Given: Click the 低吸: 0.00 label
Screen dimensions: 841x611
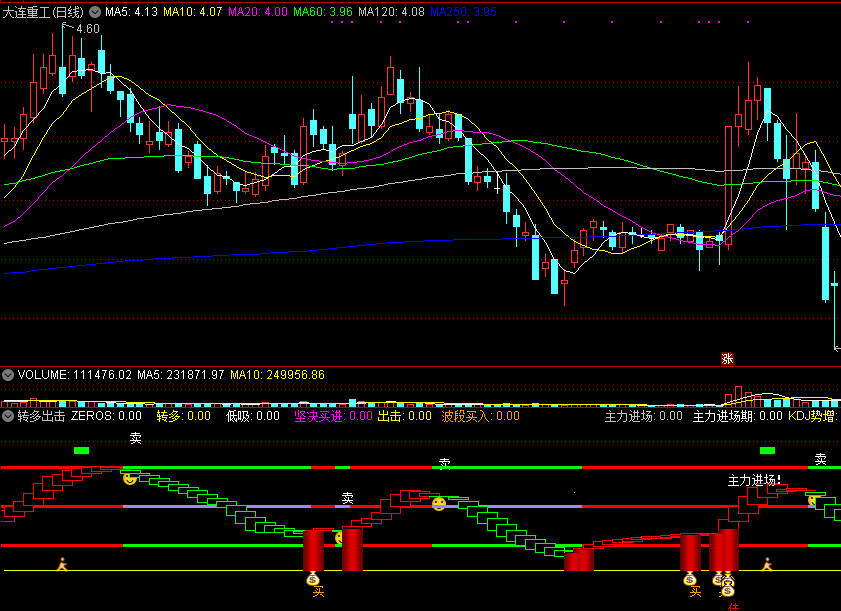Looking at the screenshot, I should click(253, 416).
